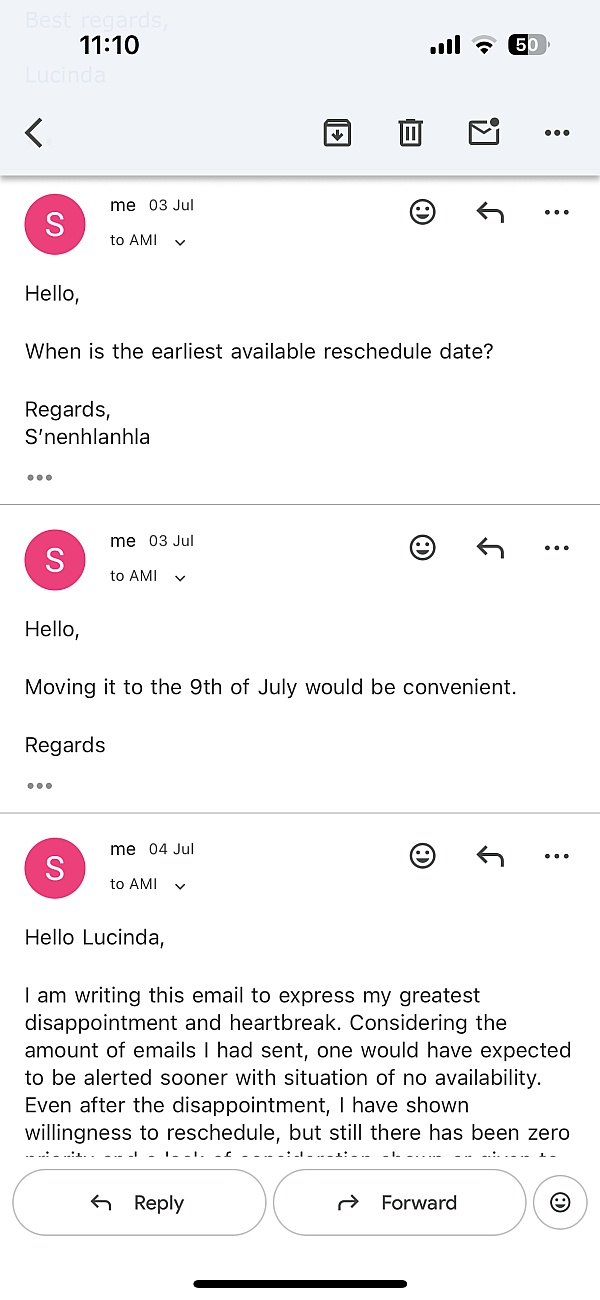Reply to the 04 Jul 'Hello Lucinda' email
Screen dimensions: 600x1300
tap(489, 856)
